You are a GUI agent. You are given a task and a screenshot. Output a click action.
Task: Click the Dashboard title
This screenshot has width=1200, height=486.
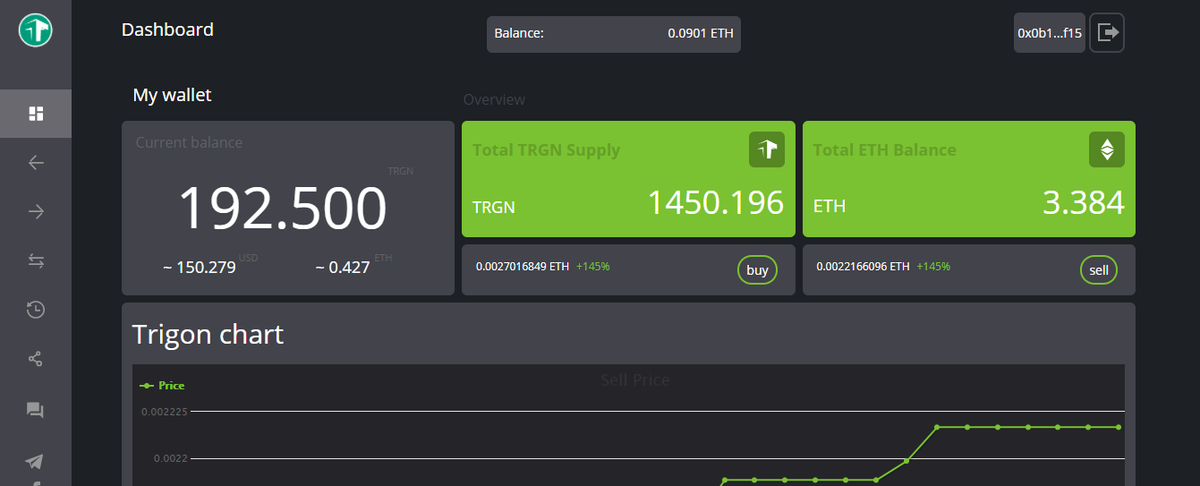(167, 30)
